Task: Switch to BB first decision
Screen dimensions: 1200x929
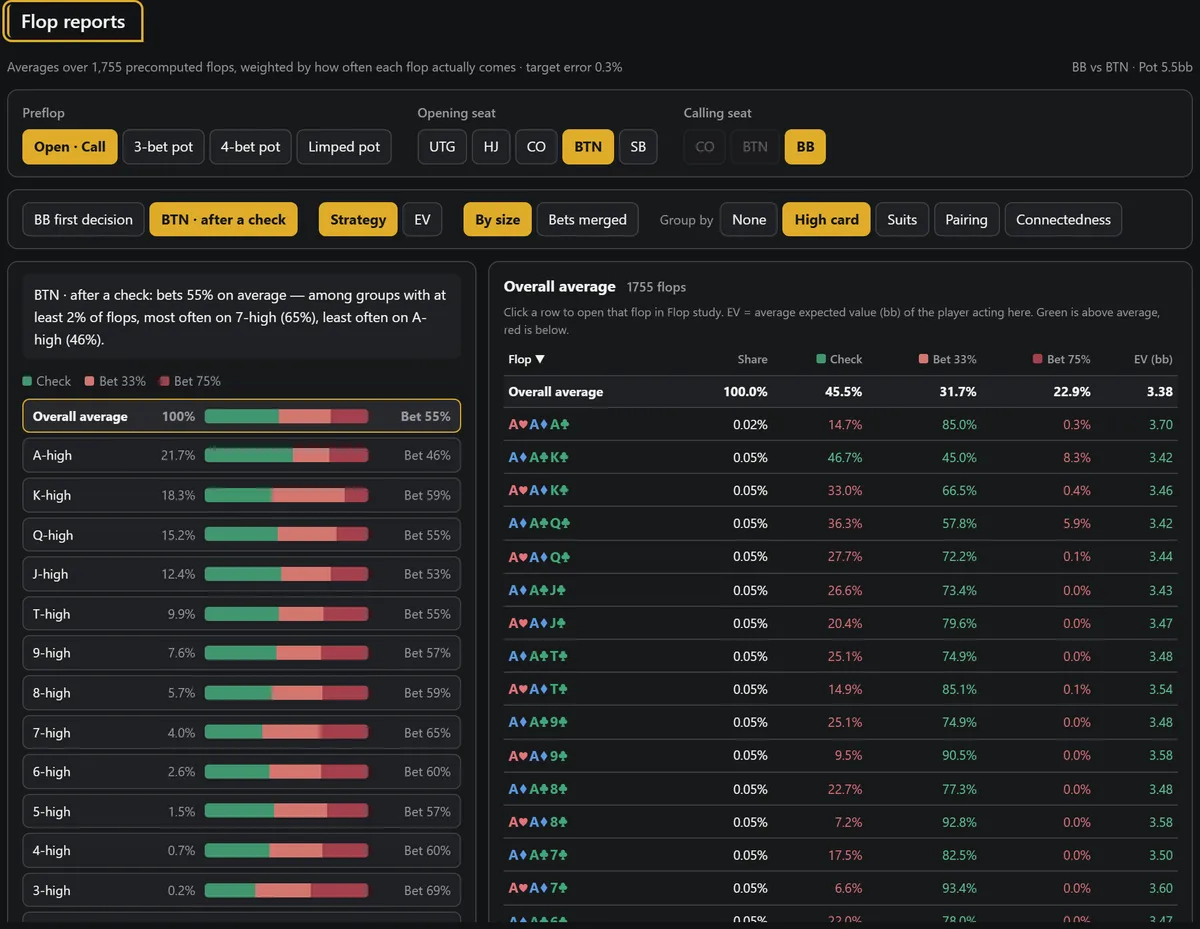Action: click(83, 220)
